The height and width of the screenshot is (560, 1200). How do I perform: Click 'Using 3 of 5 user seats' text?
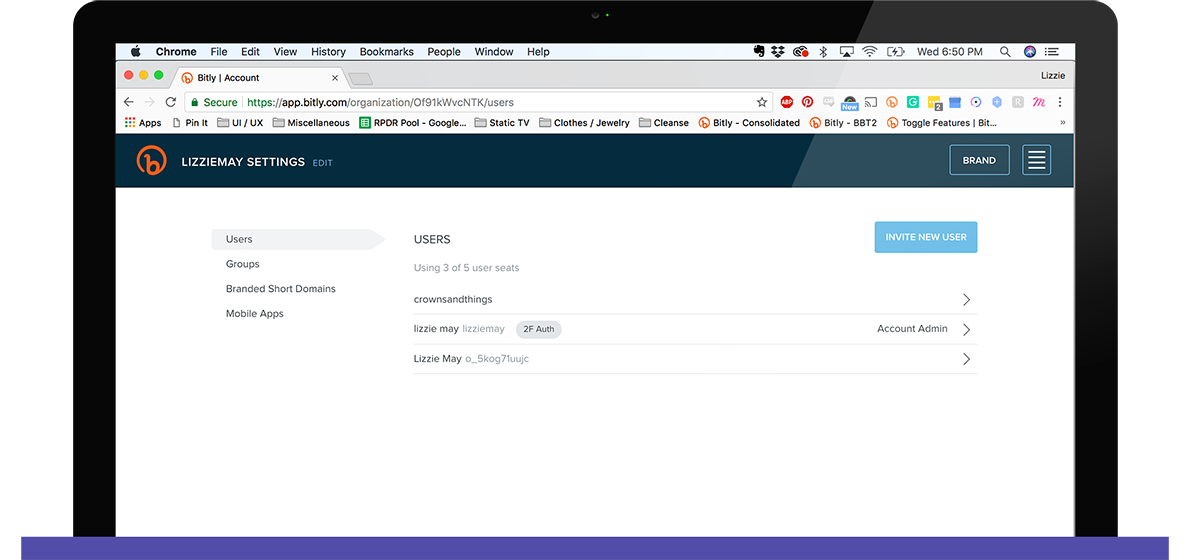coord(467,268)
